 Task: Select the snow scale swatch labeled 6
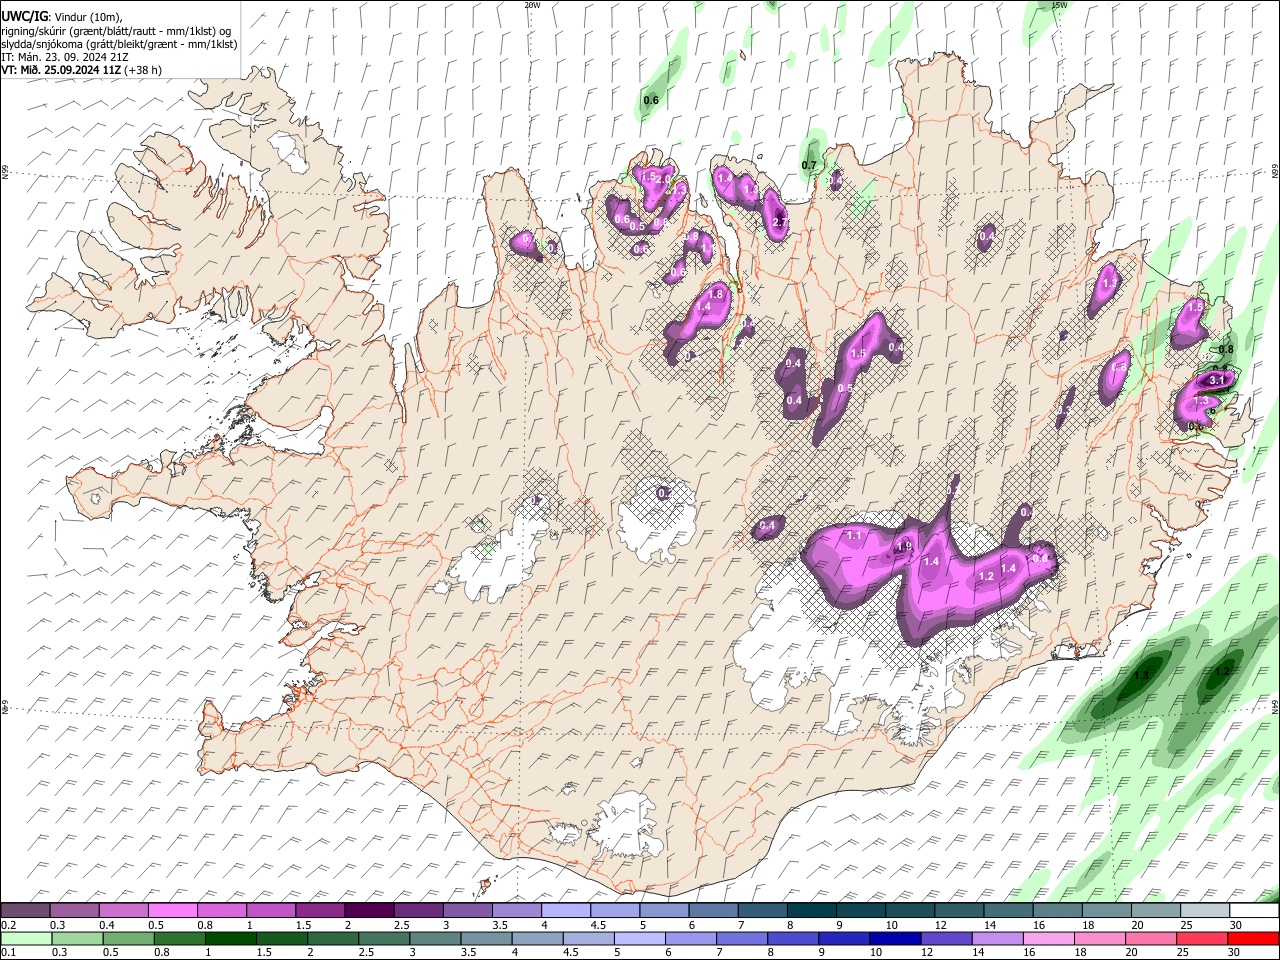pyautogui.click(x=712, y=911)
